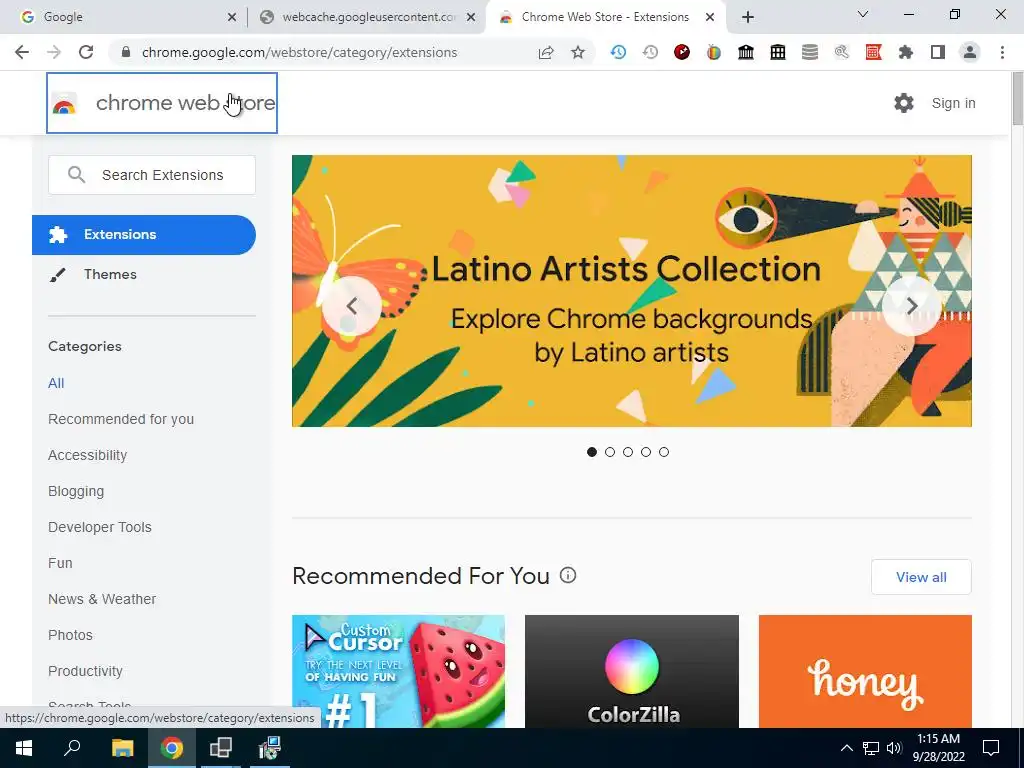Open the Custom Cursor extension card
This screenshot has height=768, width=1024.
click(398, 671)
